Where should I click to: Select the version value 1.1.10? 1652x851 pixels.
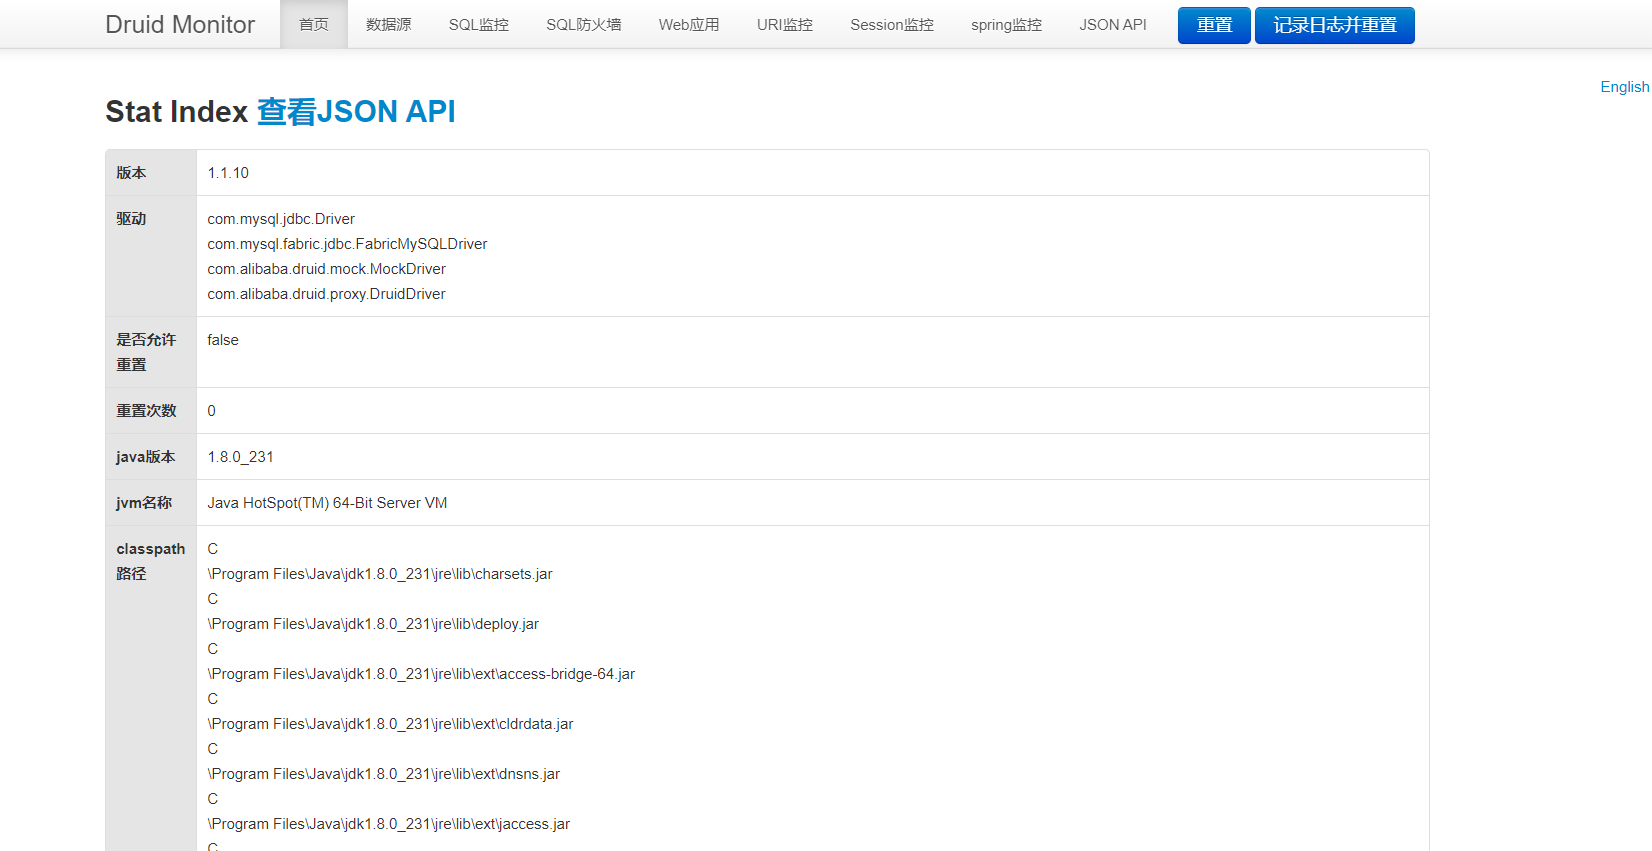point(228,173)
